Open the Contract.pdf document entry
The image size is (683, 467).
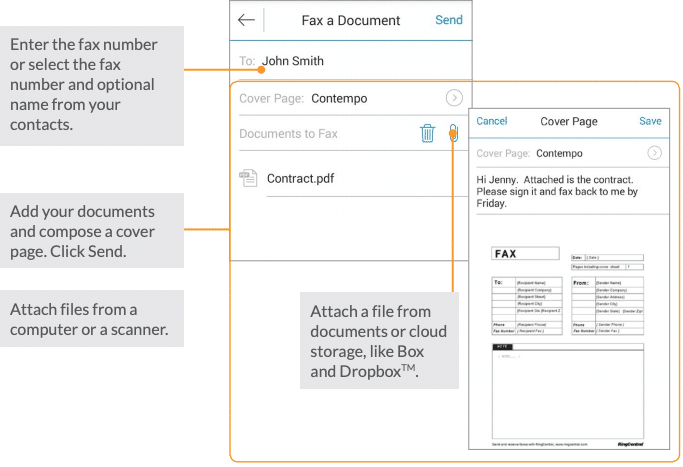300,179
